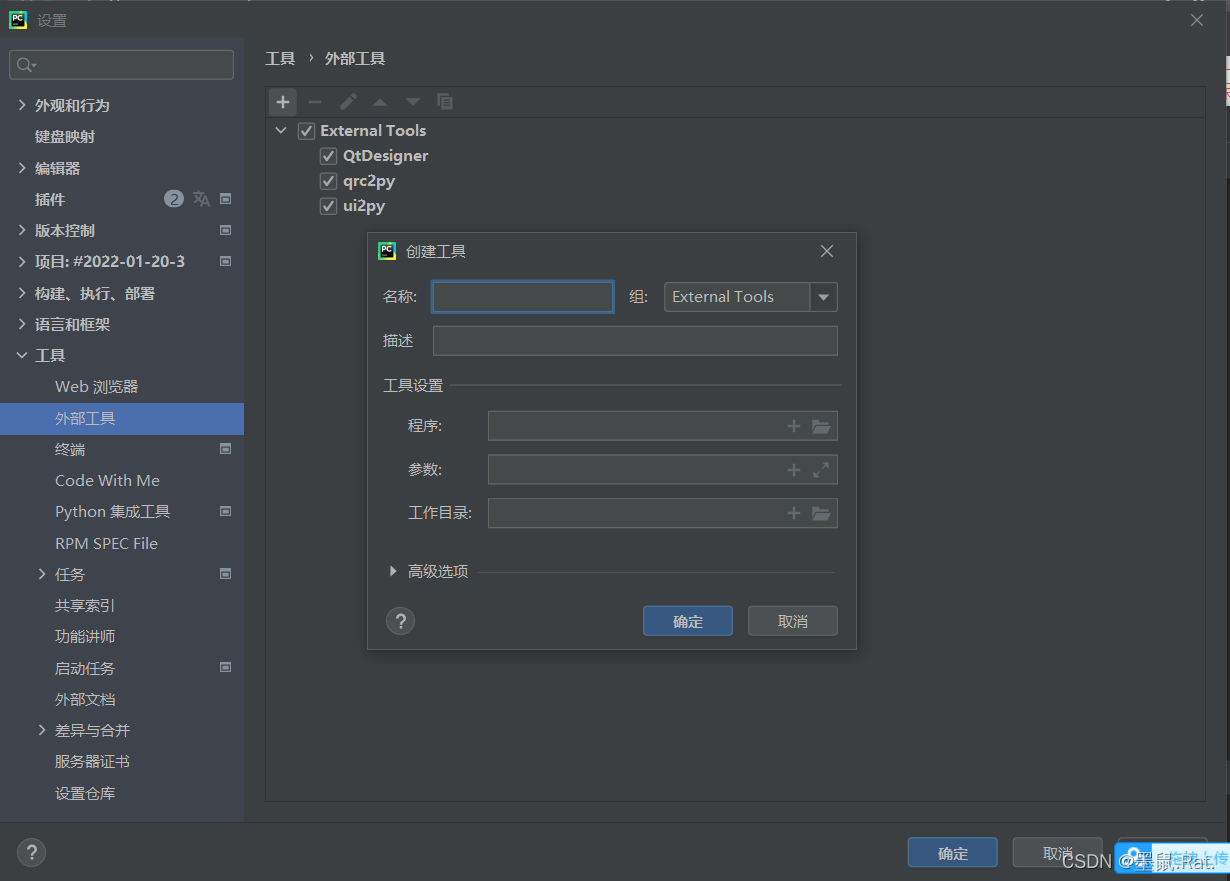Click the move down arrow icon
This screenshot has width=1230, height=881.
(x=412, y=102)
